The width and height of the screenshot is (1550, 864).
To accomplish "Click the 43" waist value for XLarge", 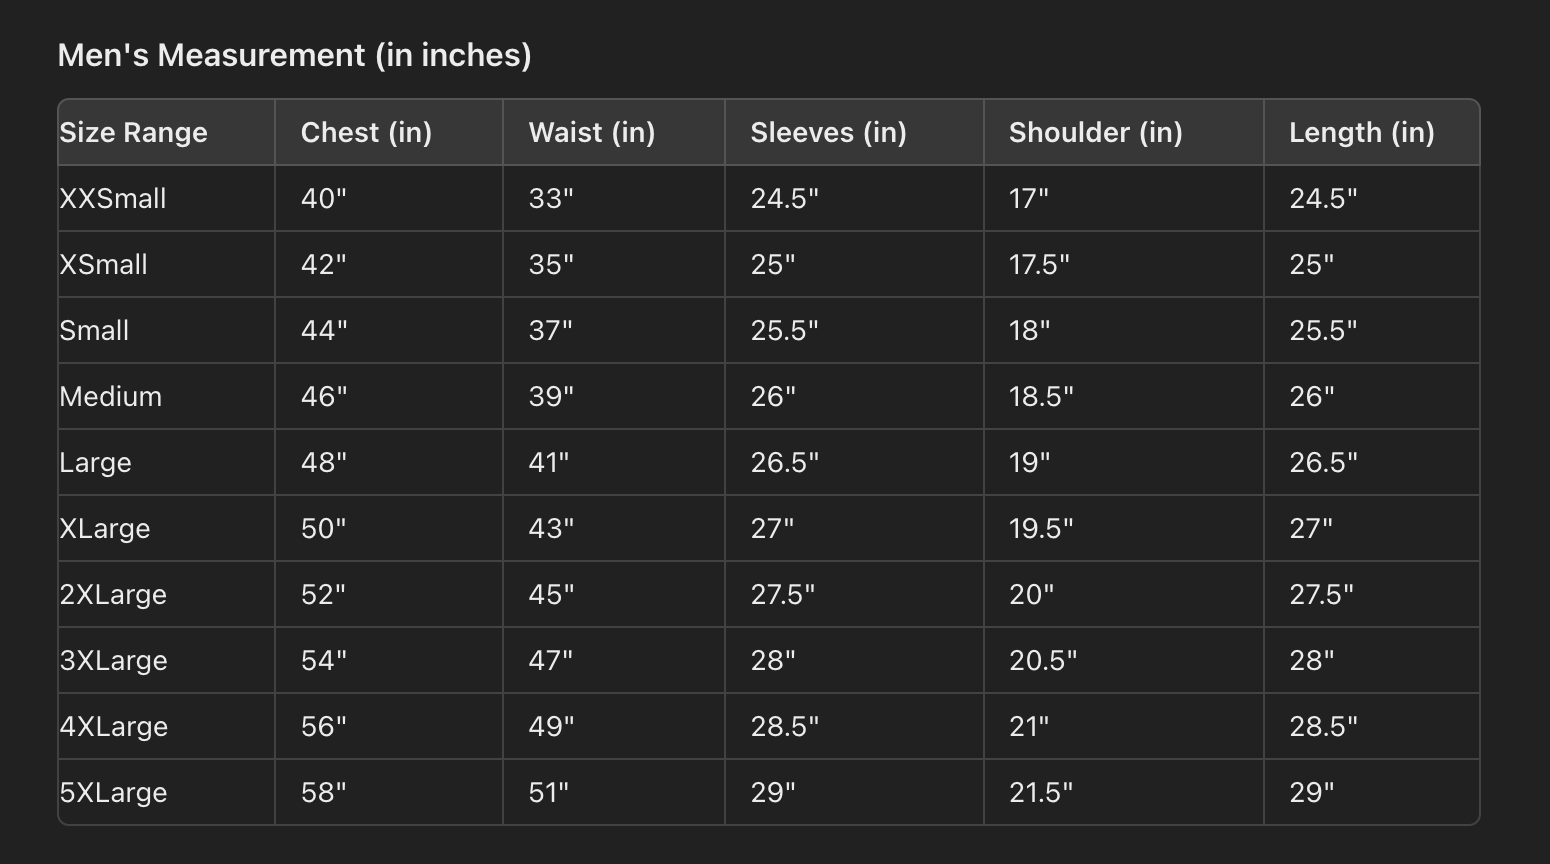I will tap(551, 528).
